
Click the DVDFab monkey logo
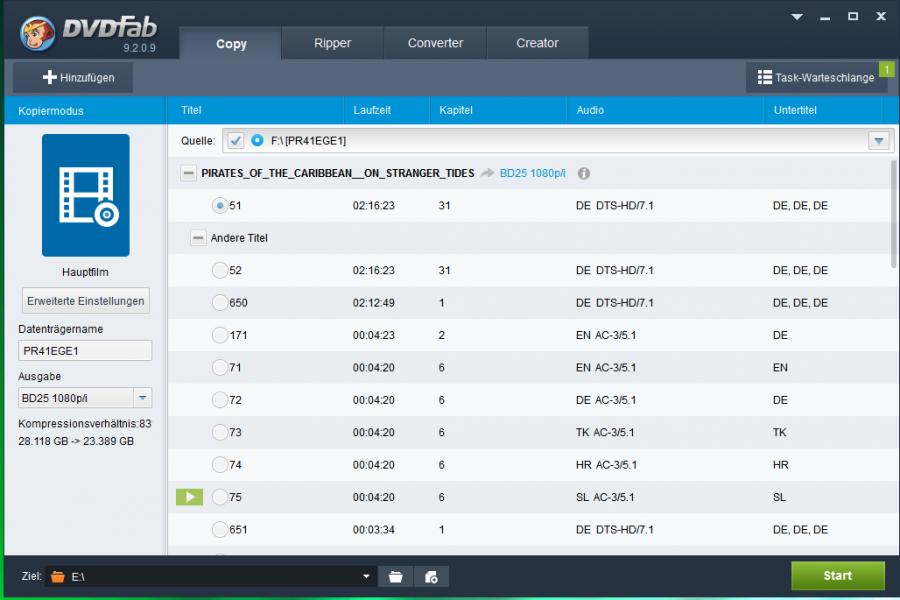coord(37,33)
